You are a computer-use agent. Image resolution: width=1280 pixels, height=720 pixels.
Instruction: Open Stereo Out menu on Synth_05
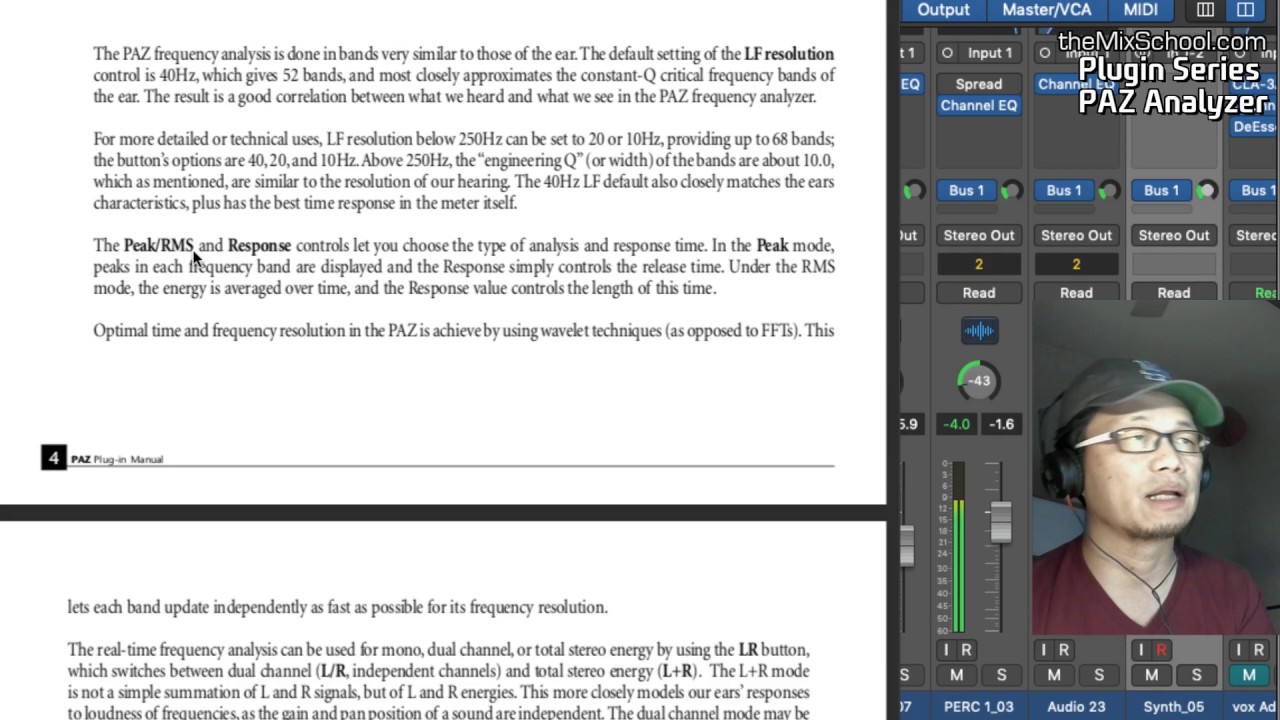click(x=1174, y=235)
